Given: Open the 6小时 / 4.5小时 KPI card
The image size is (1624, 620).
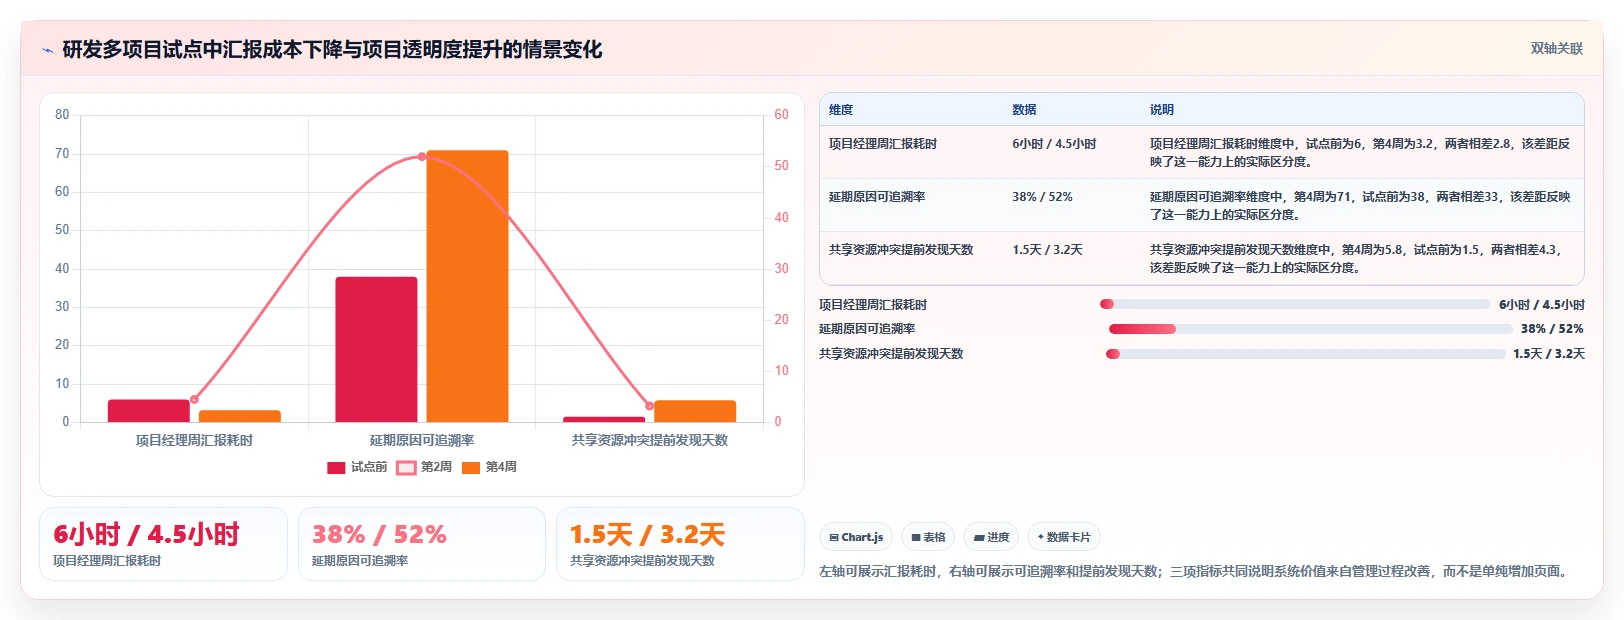Looking at the screenshot, I should [x=163, y=544].
